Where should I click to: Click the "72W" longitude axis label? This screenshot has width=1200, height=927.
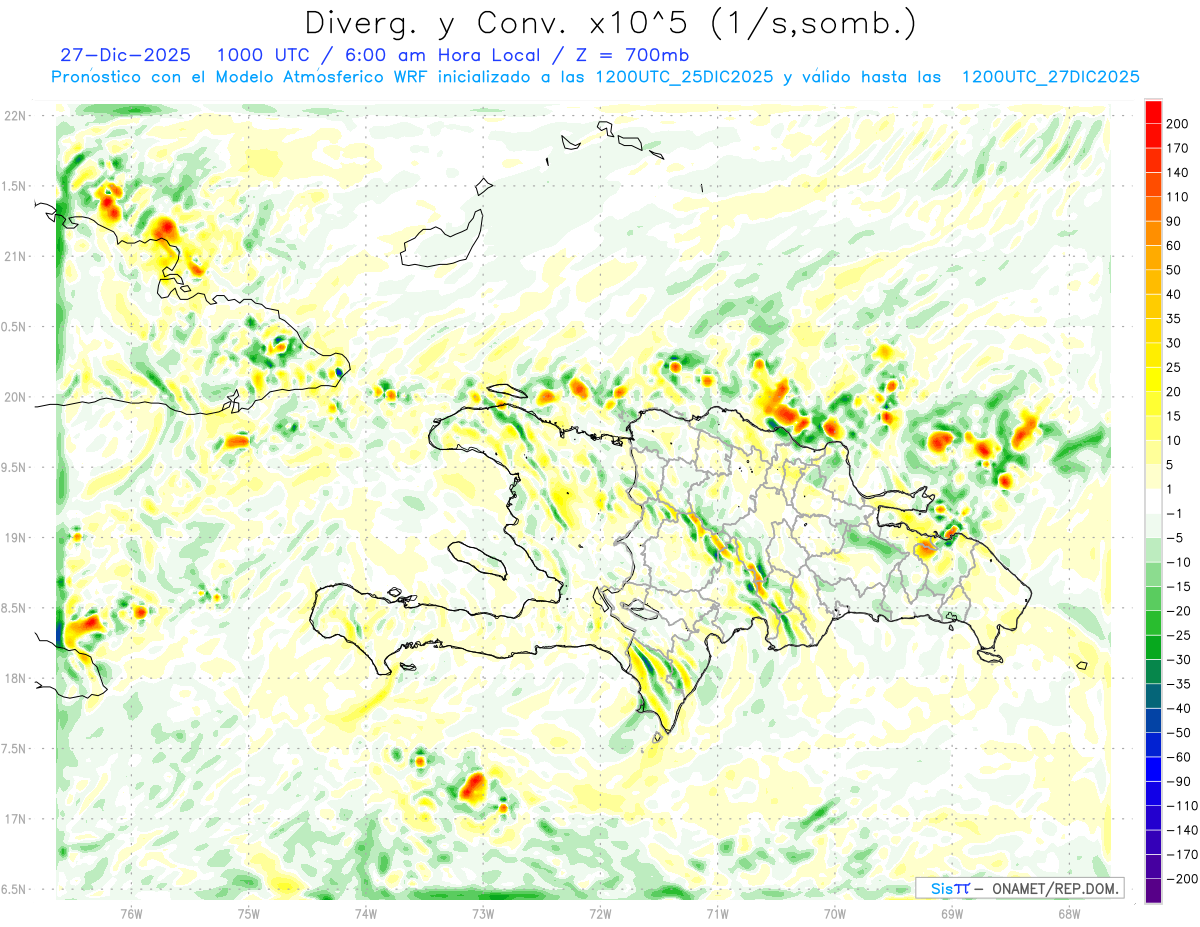(x=599, y=915)
